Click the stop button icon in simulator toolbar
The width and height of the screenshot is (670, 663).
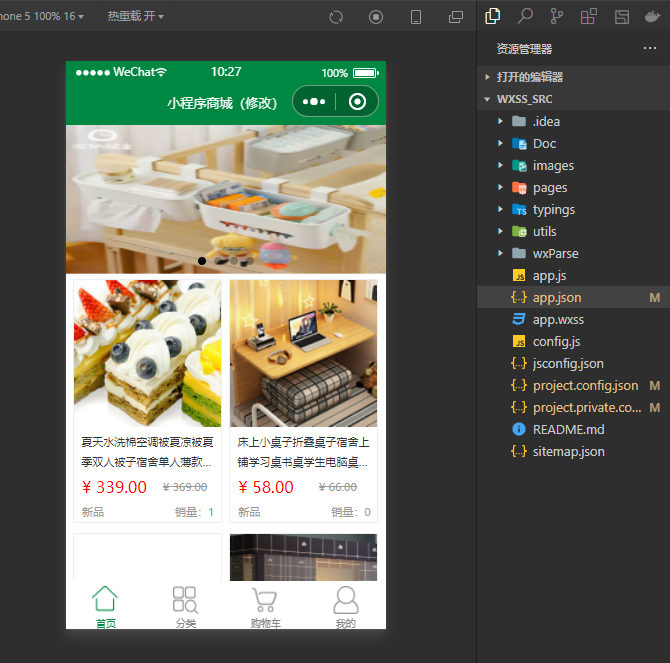coord(376,17)
